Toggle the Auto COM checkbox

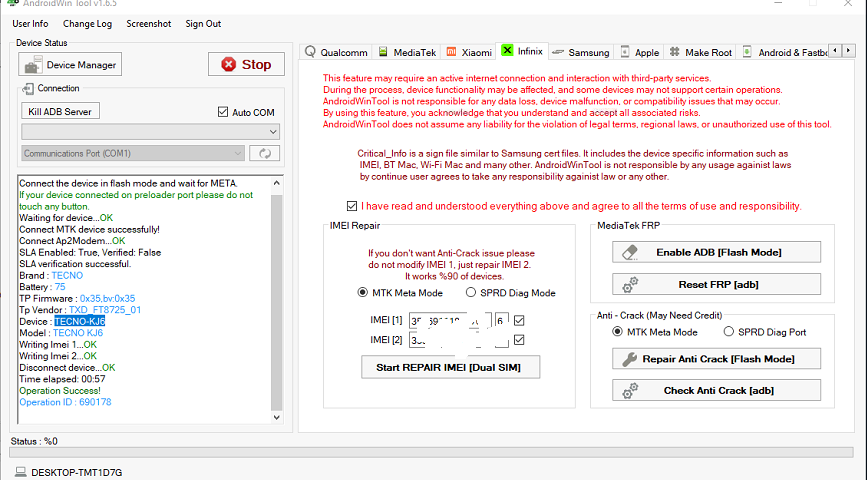pyautogui.click(x=223, y=112)
